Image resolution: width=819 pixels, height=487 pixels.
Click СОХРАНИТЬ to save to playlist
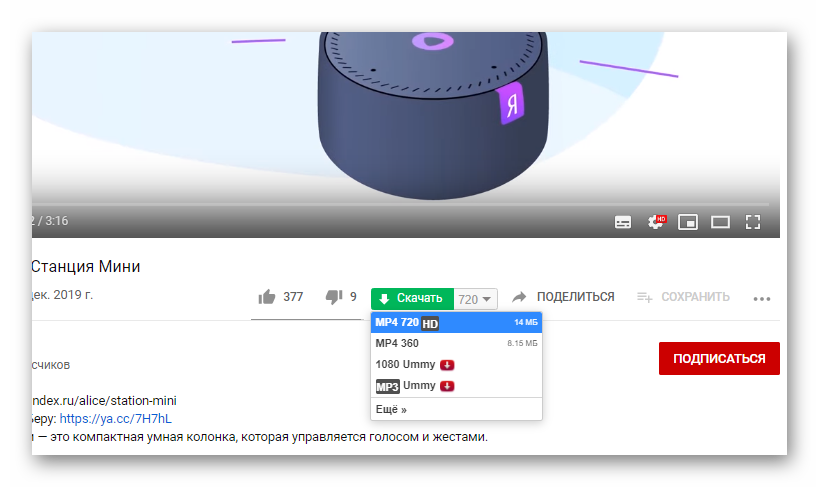pyautogui.click(x=683, y=297)
